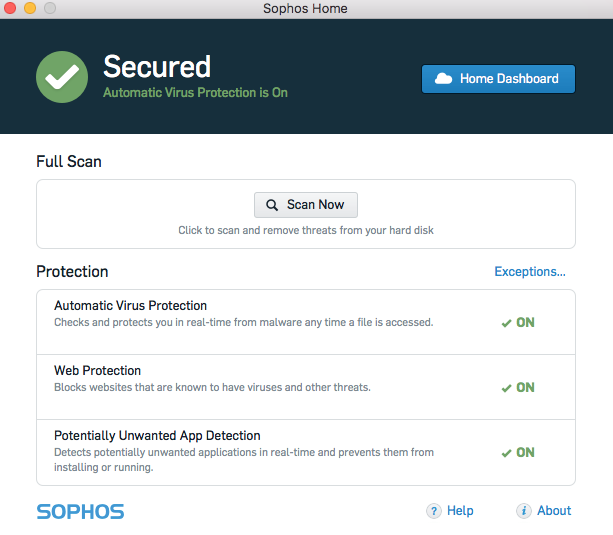
Task: Click the green Secured checkmark icon
Action: tap(62, 77)
